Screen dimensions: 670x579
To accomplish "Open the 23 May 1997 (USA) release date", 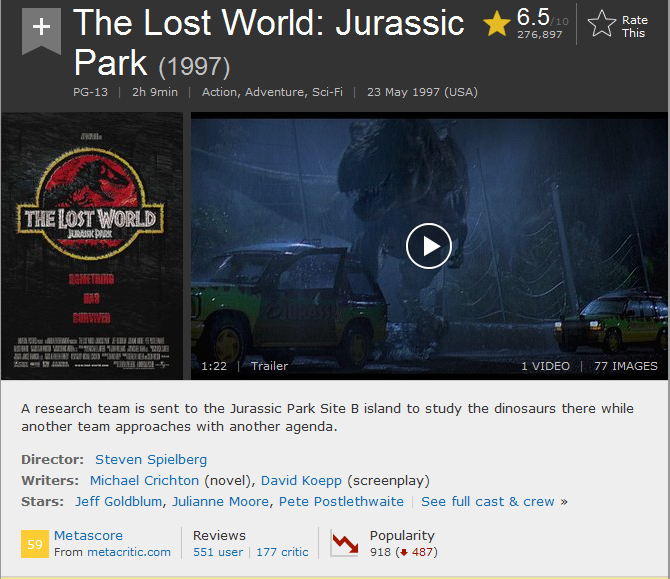I will [x=422, y=92].
